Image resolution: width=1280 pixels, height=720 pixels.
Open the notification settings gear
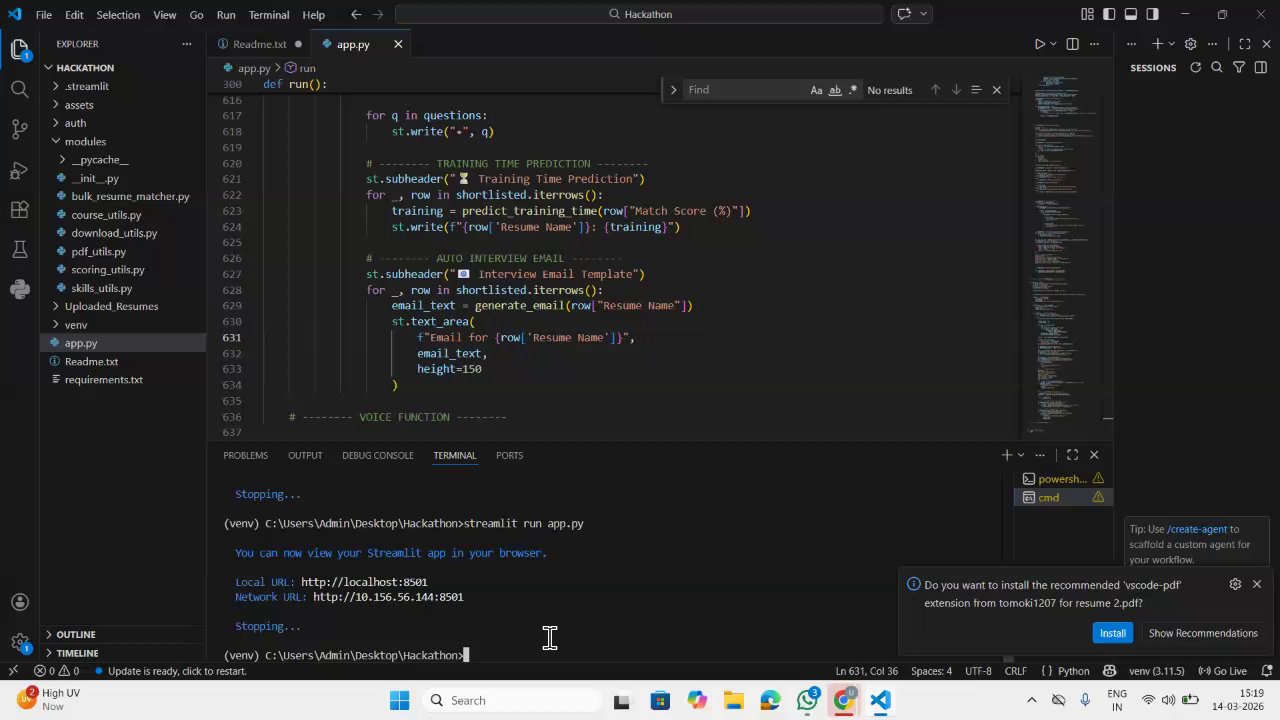click(x=1235, y=584)
